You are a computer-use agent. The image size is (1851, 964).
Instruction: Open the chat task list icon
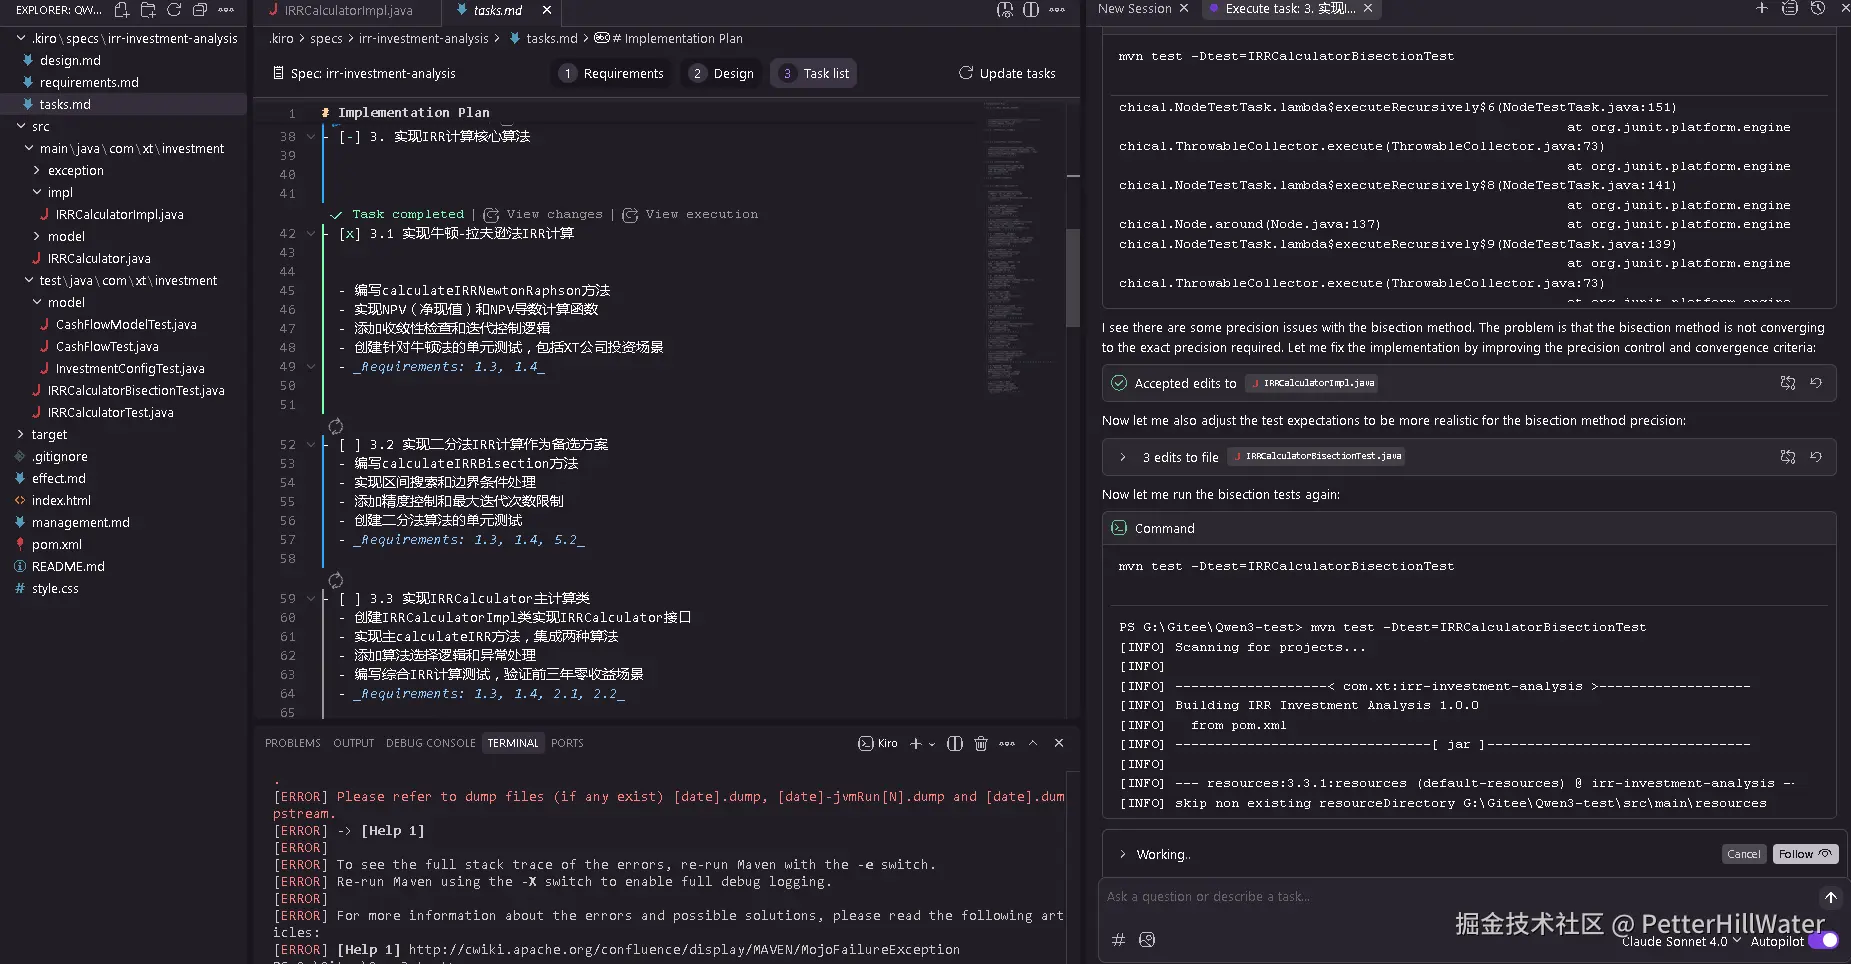coord(1790,8)
